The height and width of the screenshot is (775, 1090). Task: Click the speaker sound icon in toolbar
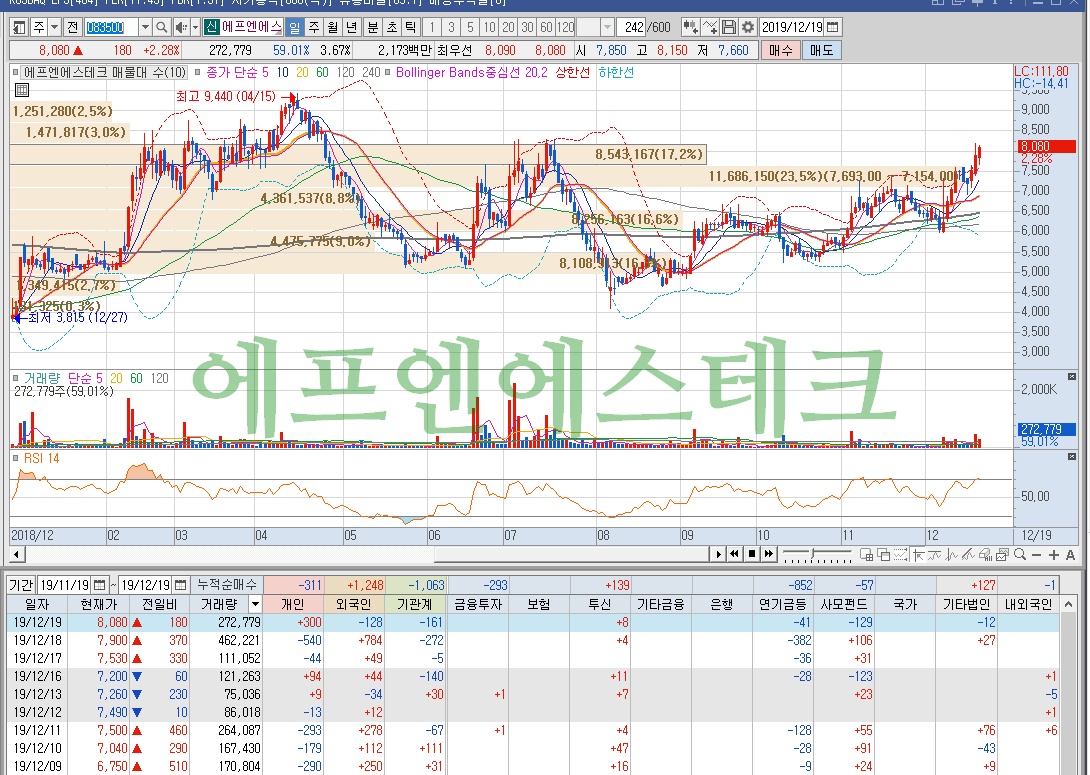coord(181,27)
